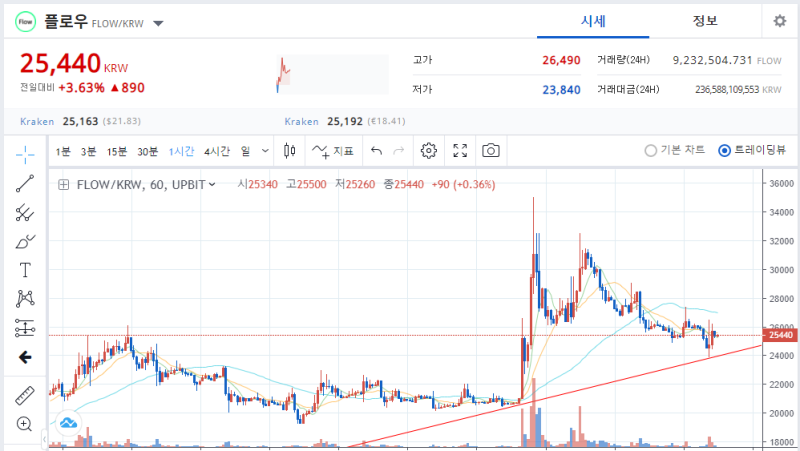Click the legend change +90 (+0.36%)
The width and height of the screenshot is (800, 451).
(463, 185)
